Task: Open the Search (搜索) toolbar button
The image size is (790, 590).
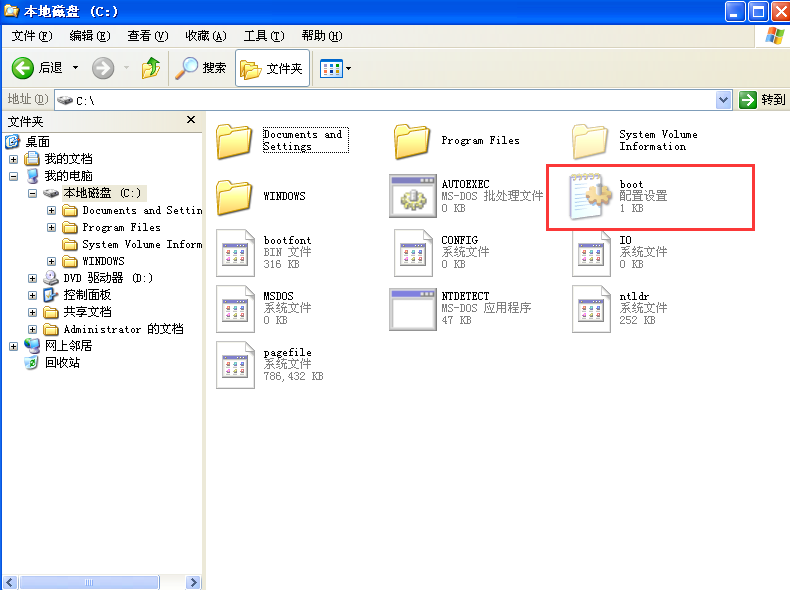Action: [201, 68]
